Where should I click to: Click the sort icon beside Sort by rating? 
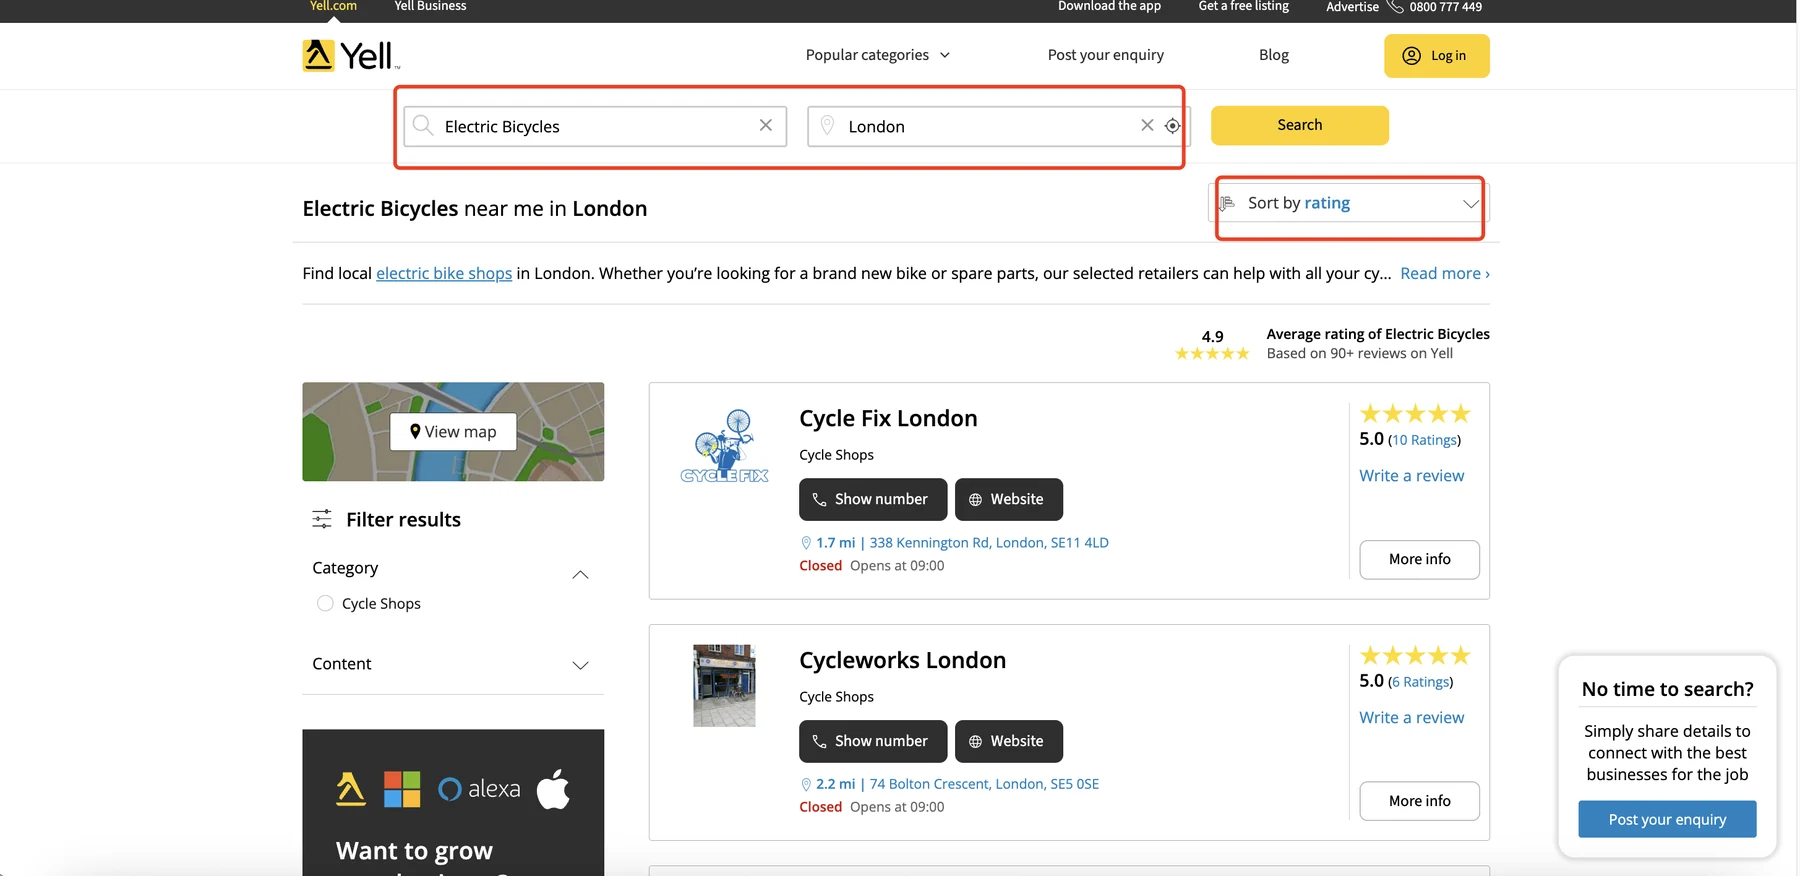1227,203
